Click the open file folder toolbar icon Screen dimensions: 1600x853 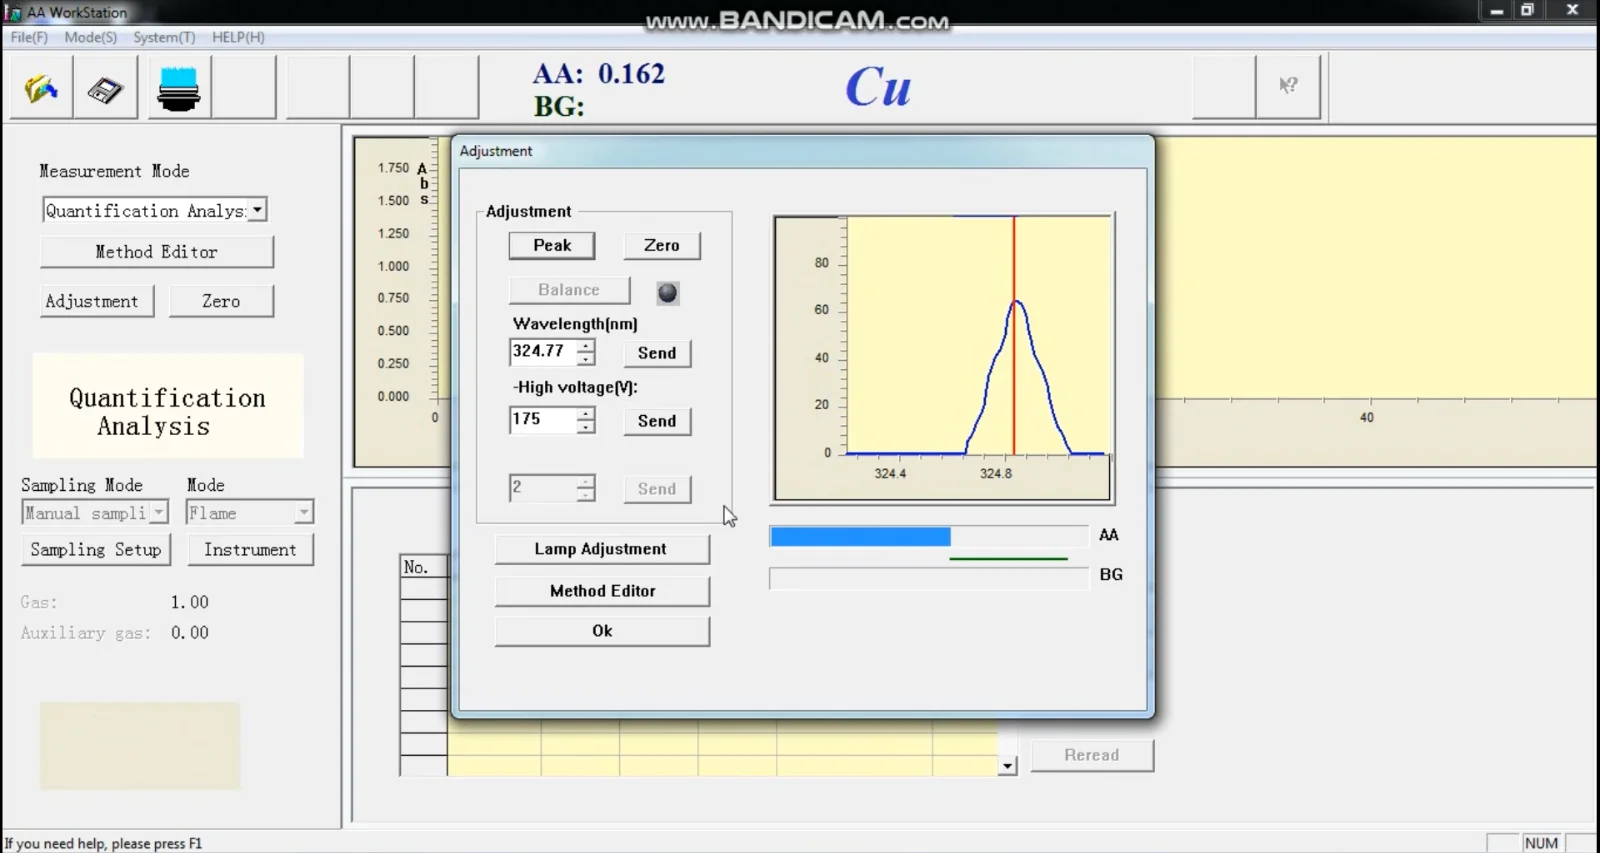pyautogui.click(x=41, y=89)
